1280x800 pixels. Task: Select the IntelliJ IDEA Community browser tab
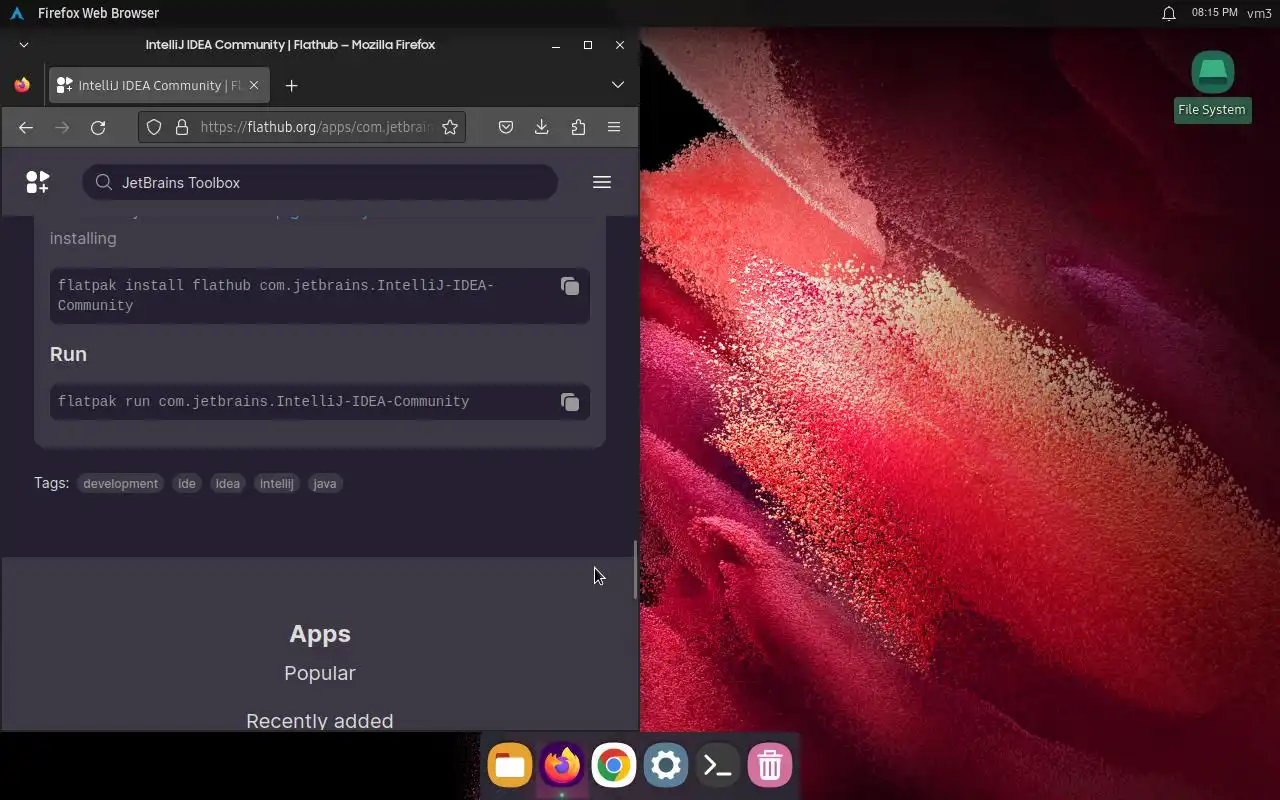[159, 85]
